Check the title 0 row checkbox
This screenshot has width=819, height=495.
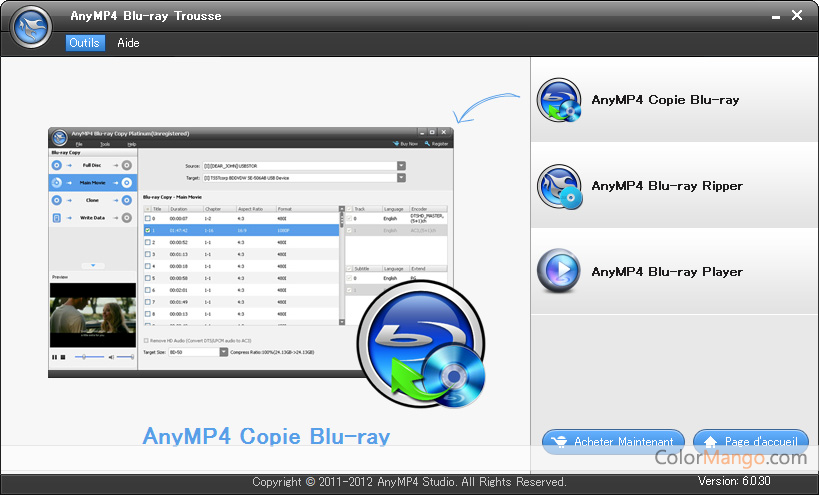[x=148, y=218]
